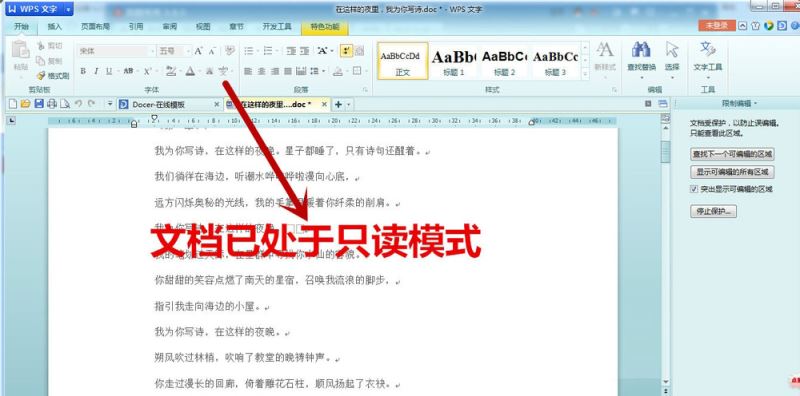Switch to the 特色功能 ribbon tab
Viewport: 800px width, 396px height.
324,27
